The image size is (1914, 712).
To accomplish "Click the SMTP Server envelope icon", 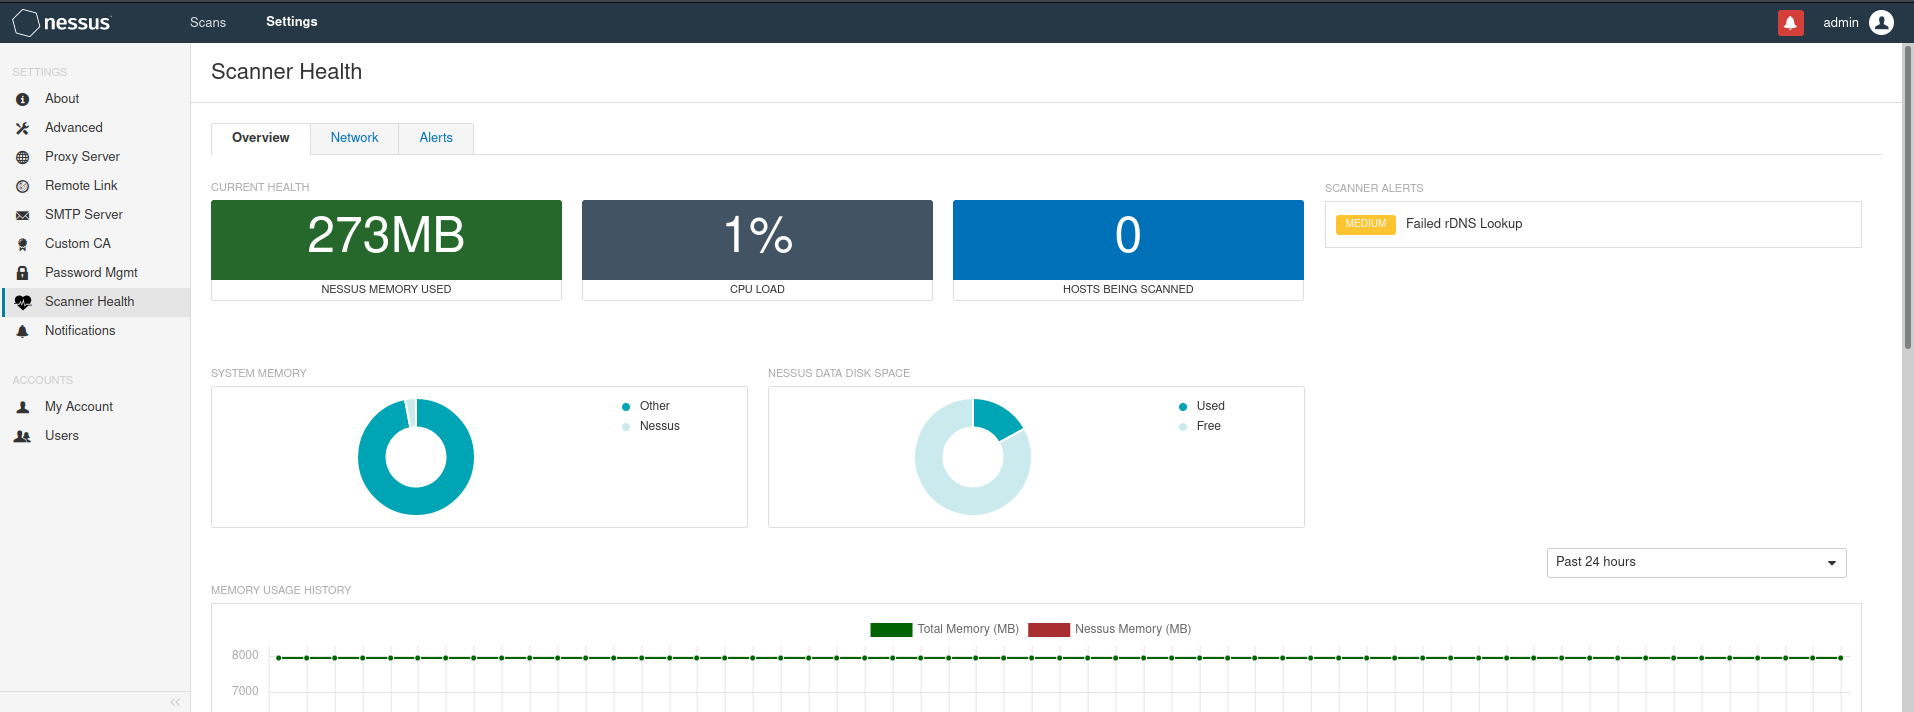I will click(22, 215).
